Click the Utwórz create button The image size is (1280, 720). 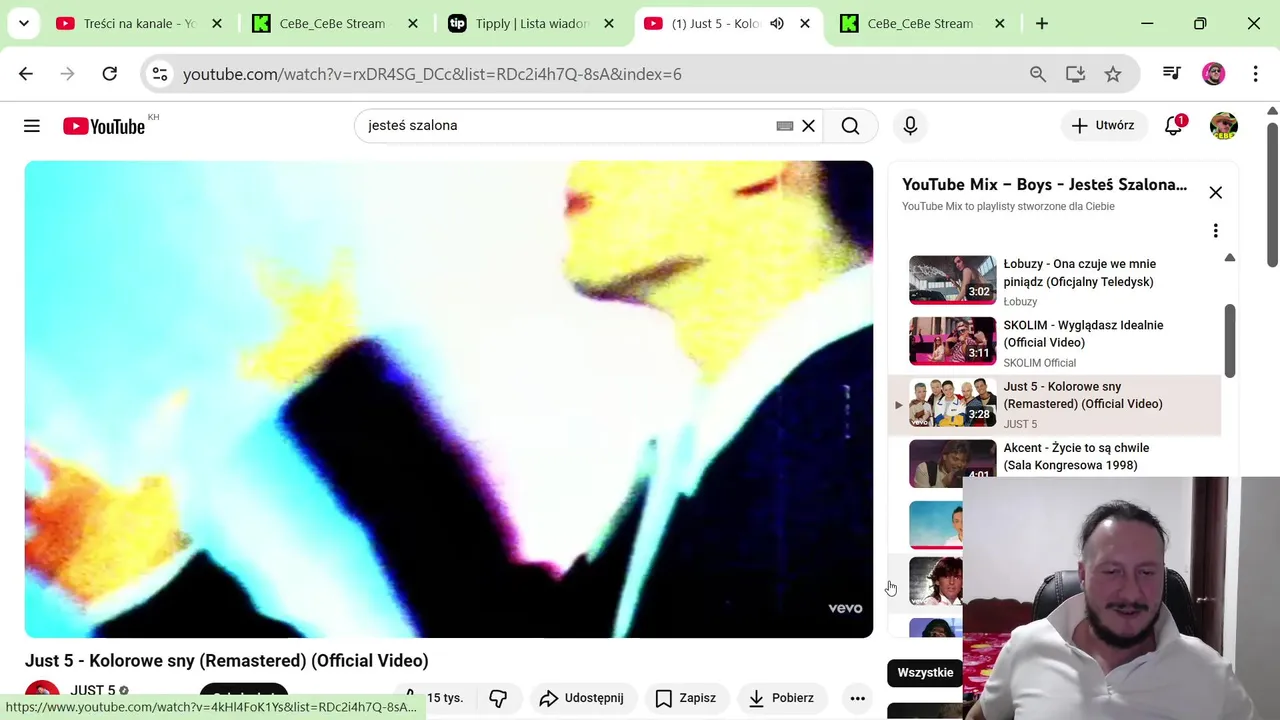click(1103, 125)
